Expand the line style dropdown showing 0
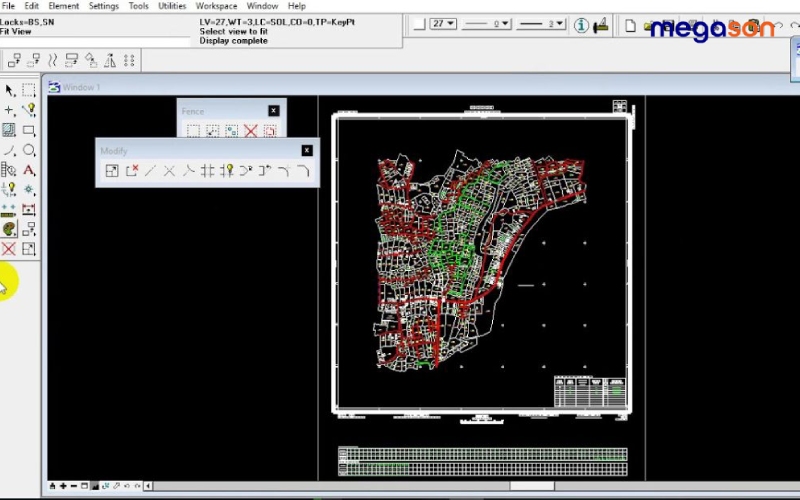The height and width of the screenshot is (500, 800). click(x=506, y=24)
